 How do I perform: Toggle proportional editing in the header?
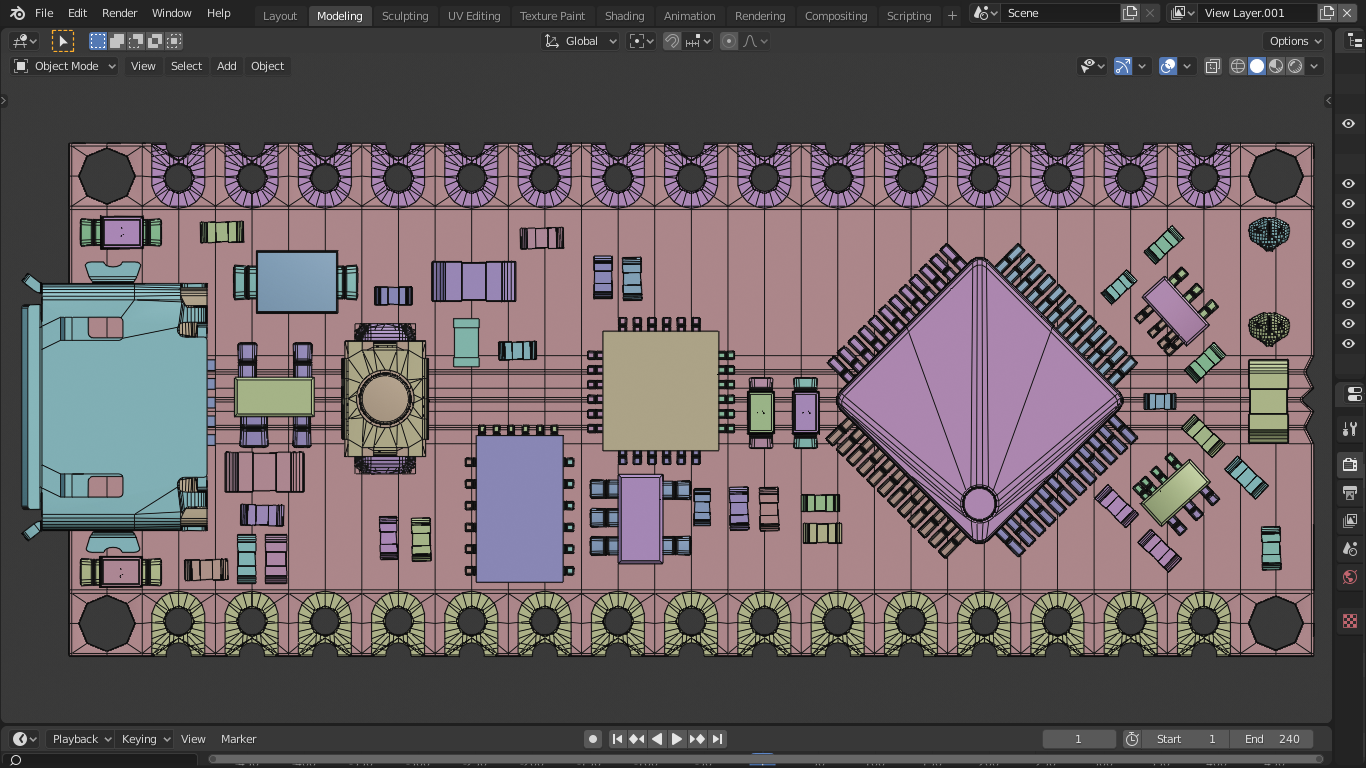[x=727, y=41]
